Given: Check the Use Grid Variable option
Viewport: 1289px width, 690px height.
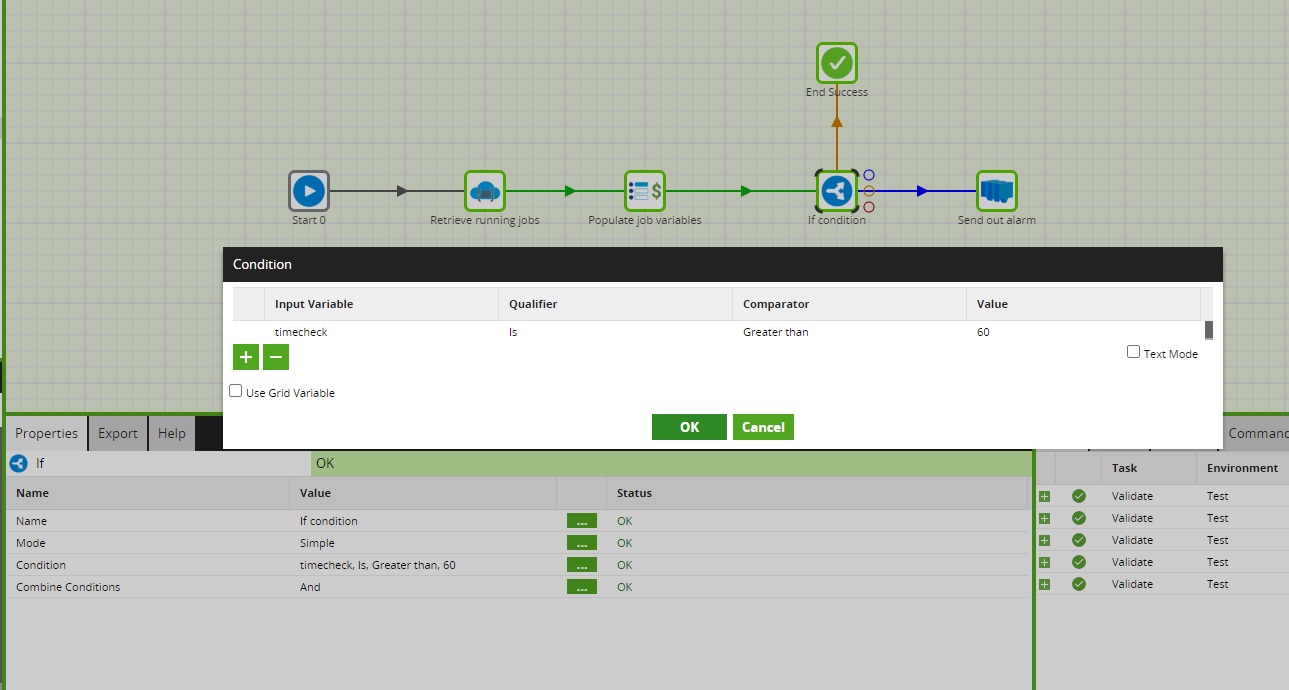Looking at the screenshot, I should pos(235,390).
